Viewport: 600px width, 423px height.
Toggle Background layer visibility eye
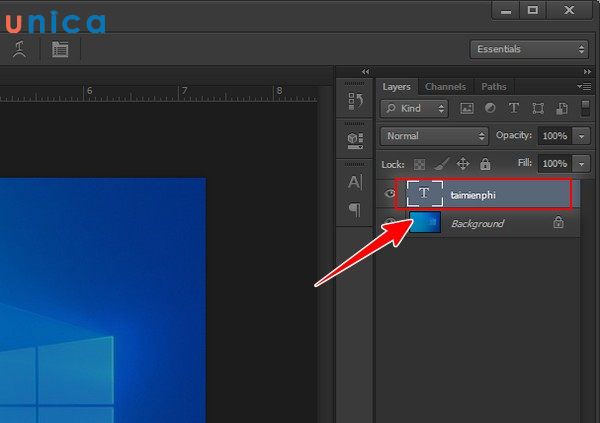click(x=388, y=224)
